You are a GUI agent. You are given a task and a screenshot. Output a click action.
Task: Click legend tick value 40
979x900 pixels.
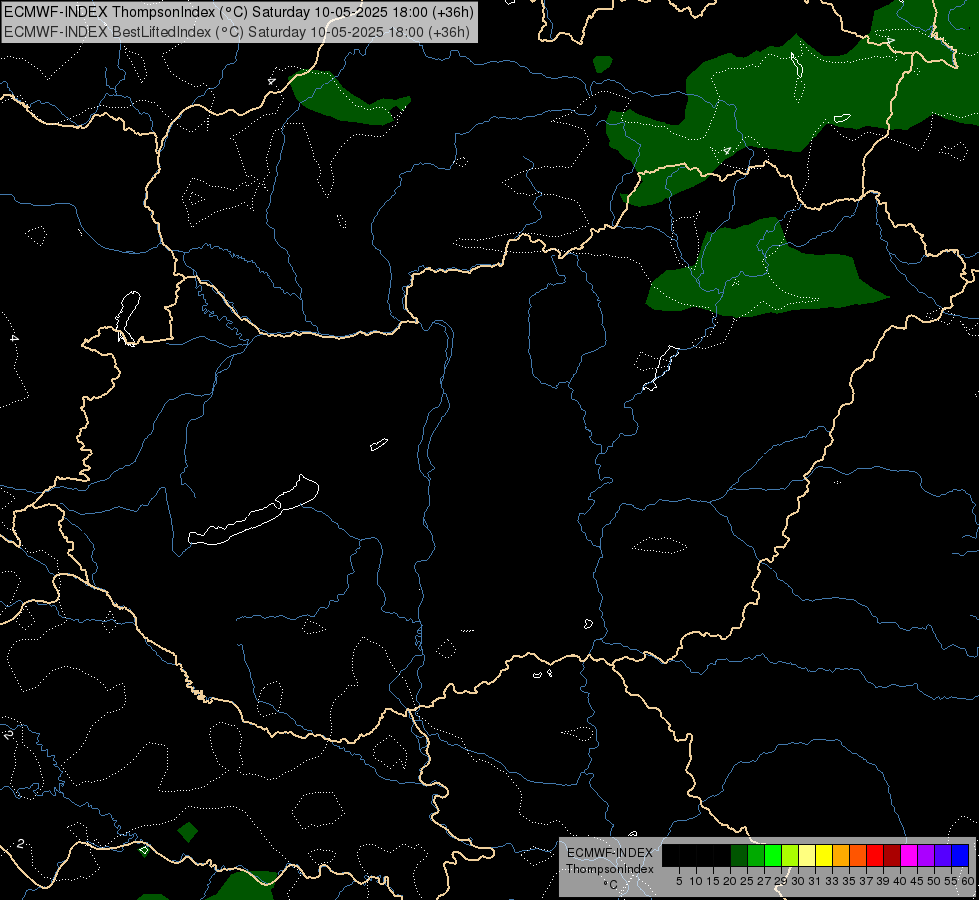[x=900, y=881]
